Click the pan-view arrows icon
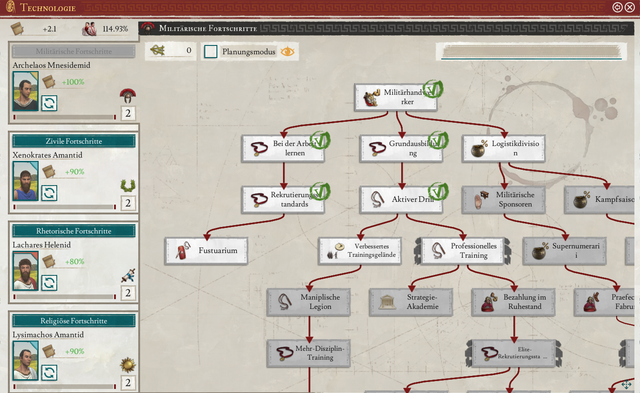The image size is (640, 393). tap(627, 384)
